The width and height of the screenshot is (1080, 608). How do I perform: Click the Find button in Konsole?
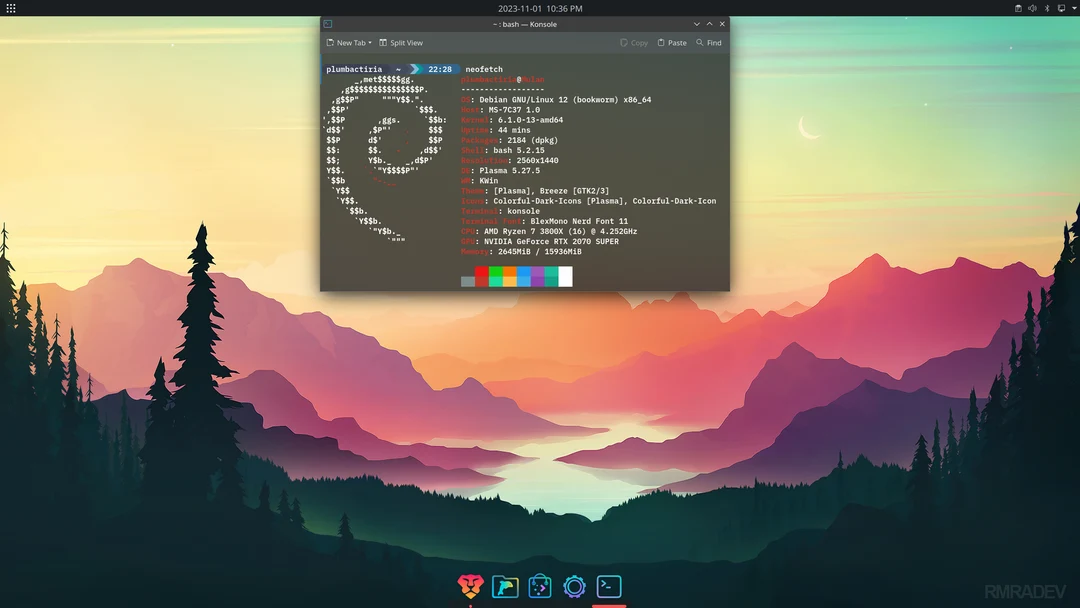pyautogui.click(x=709, y=42)
